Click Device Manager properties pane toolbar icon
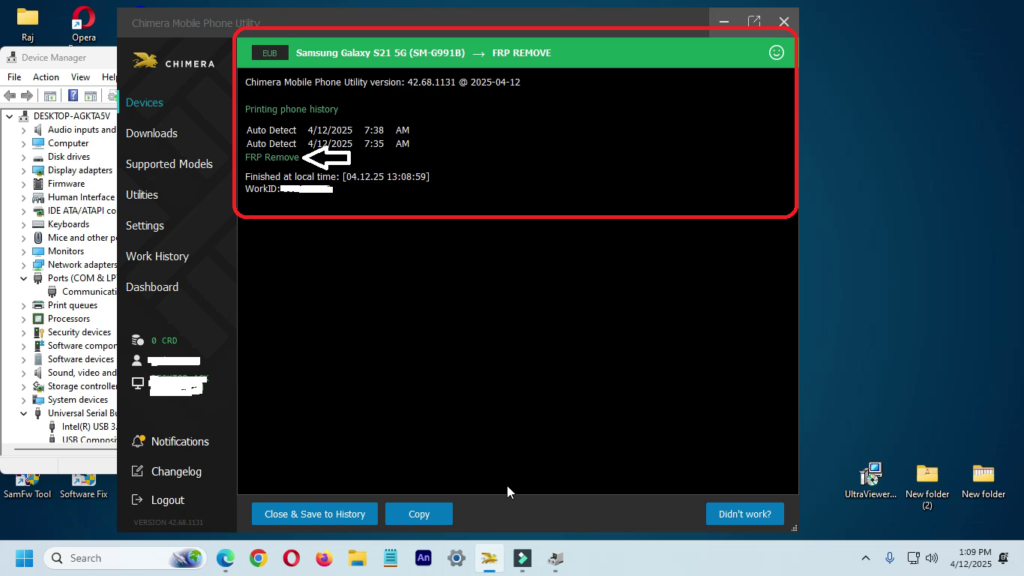 91,96
